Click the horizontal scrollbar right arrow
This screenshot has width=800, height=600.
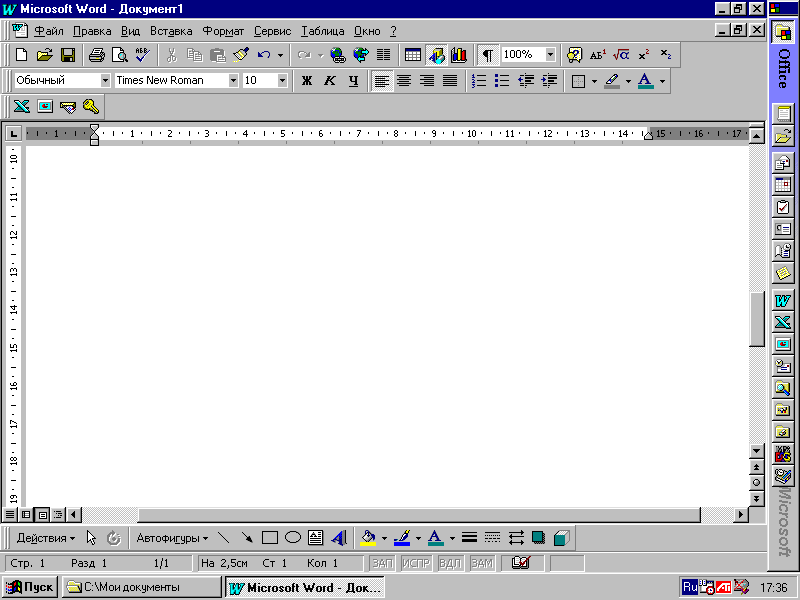(x=741, y=515)
